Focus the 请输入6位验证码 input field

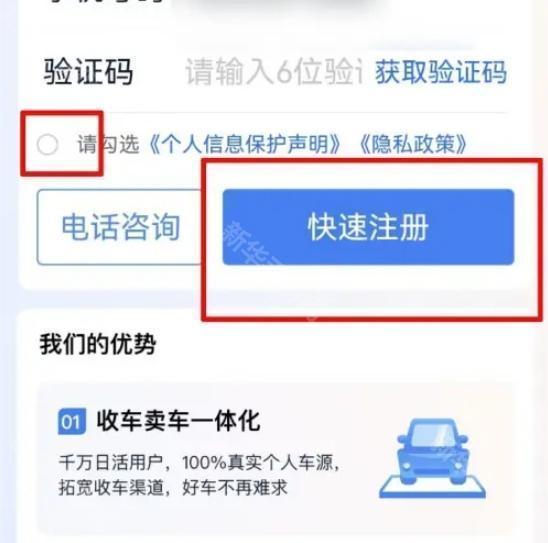pyautogui.click(x=274, y=72)
